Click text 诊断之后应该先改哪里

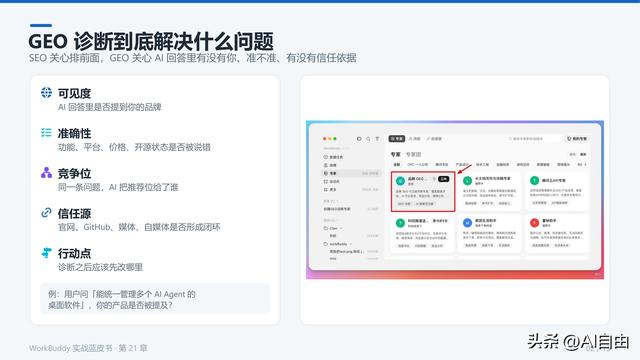pos(100,267)
